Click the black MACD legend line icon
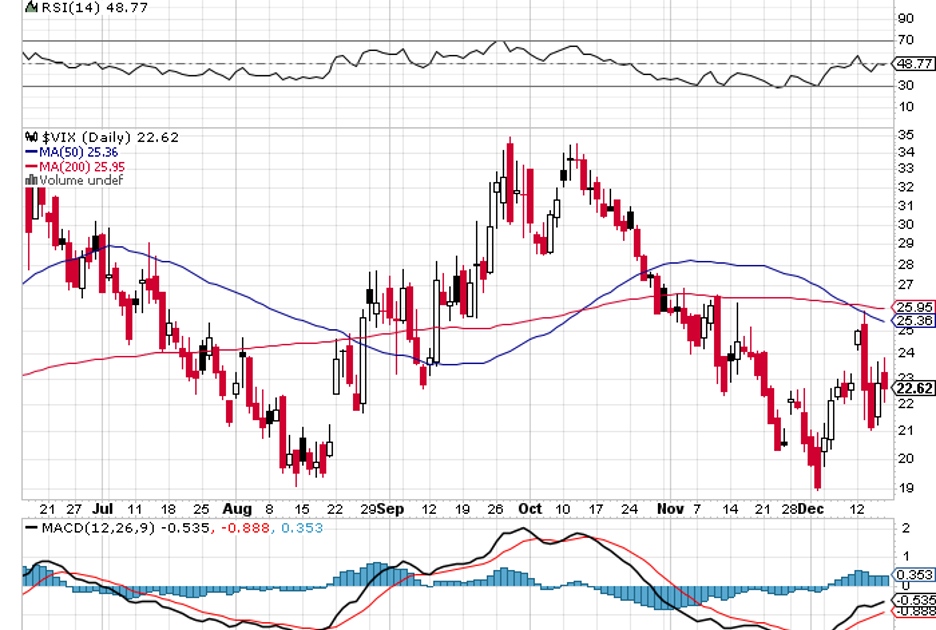The height and width of the screenshot is (630, 936). point(32,527)
